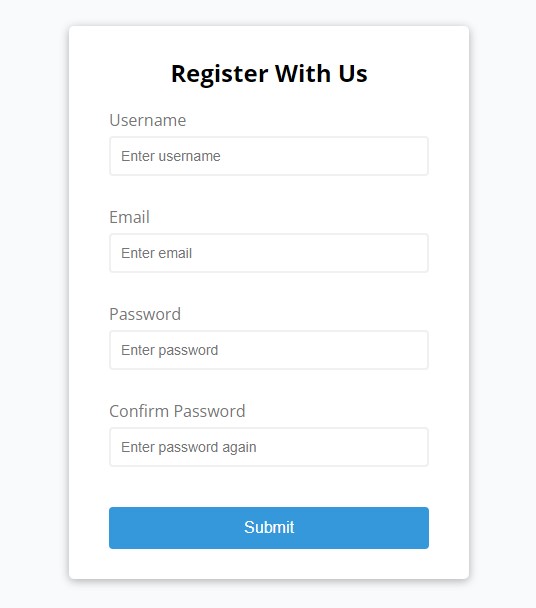Focus the Email input field
536x608 pixels.
(x=269, y=253)
